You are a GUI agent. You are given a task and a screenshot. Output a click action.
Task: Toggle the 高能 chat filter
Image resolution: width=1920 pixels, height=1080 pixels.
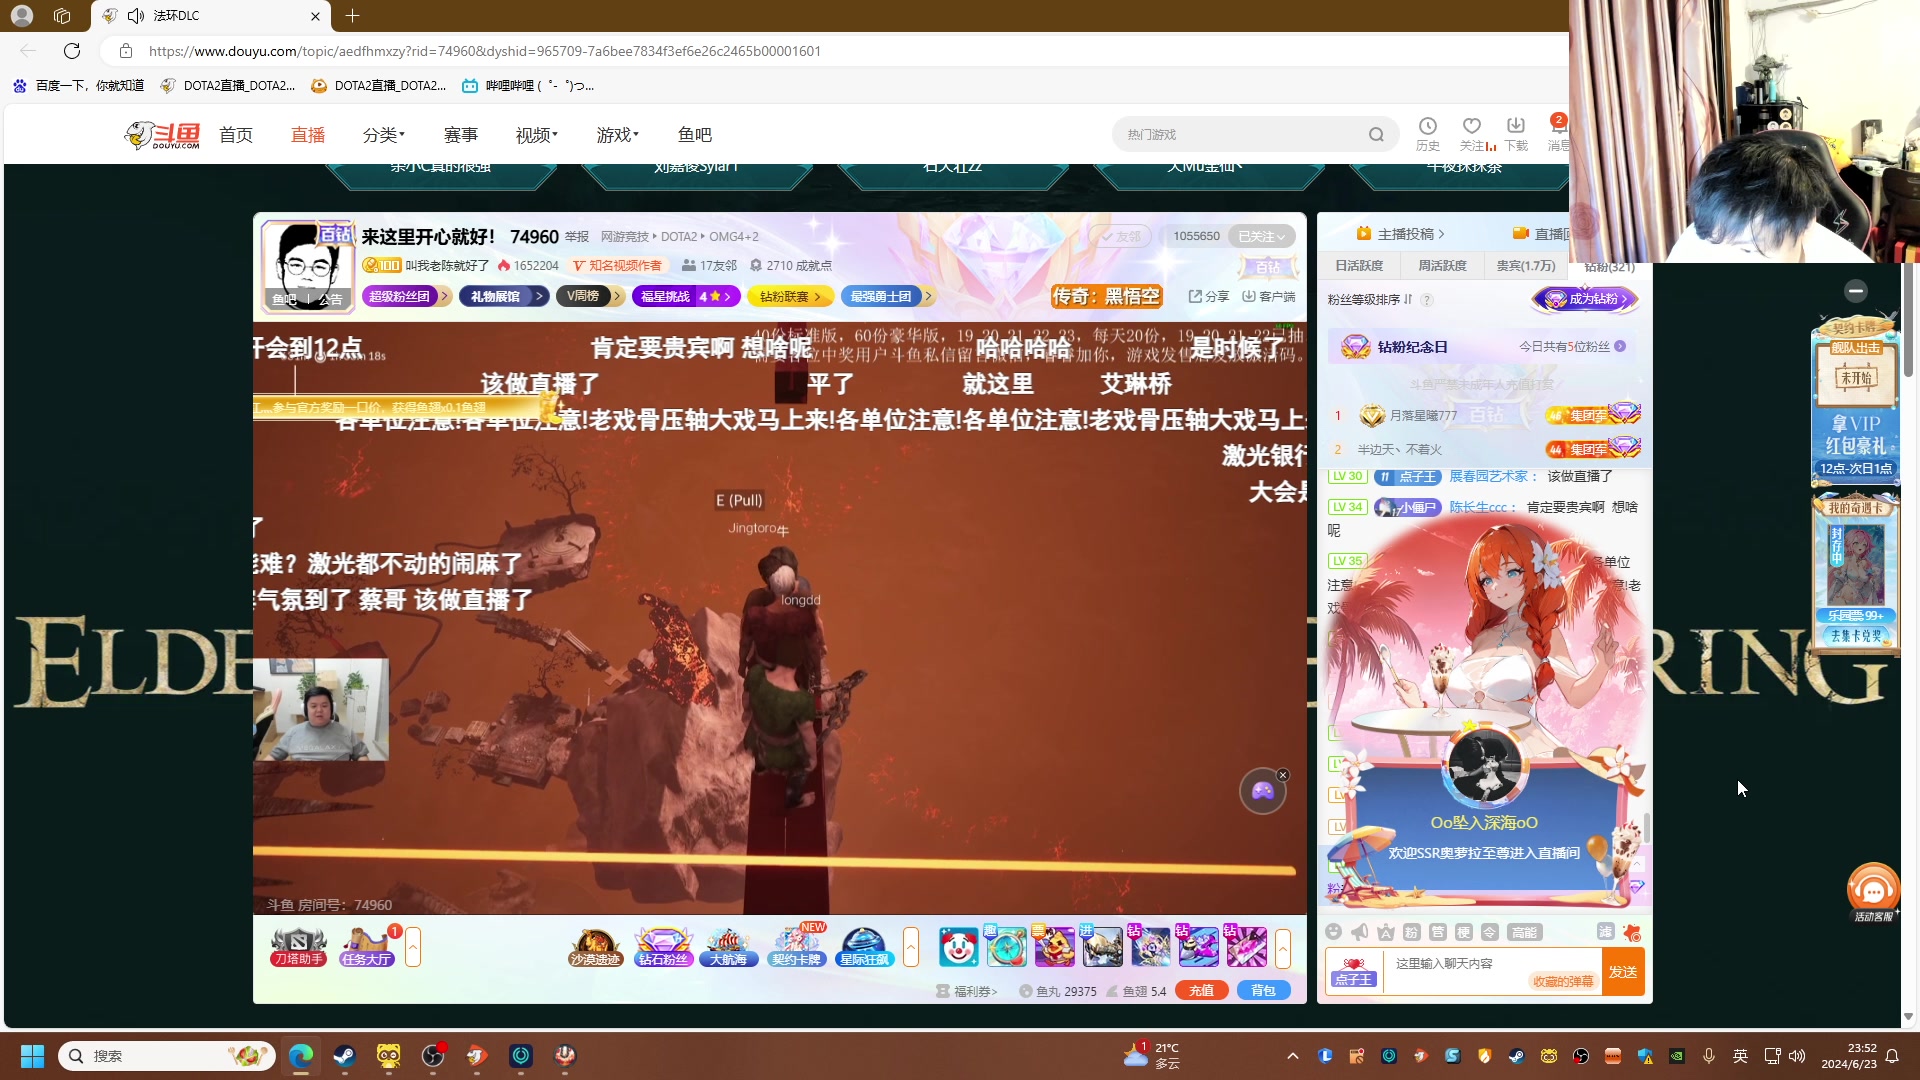1524,932
